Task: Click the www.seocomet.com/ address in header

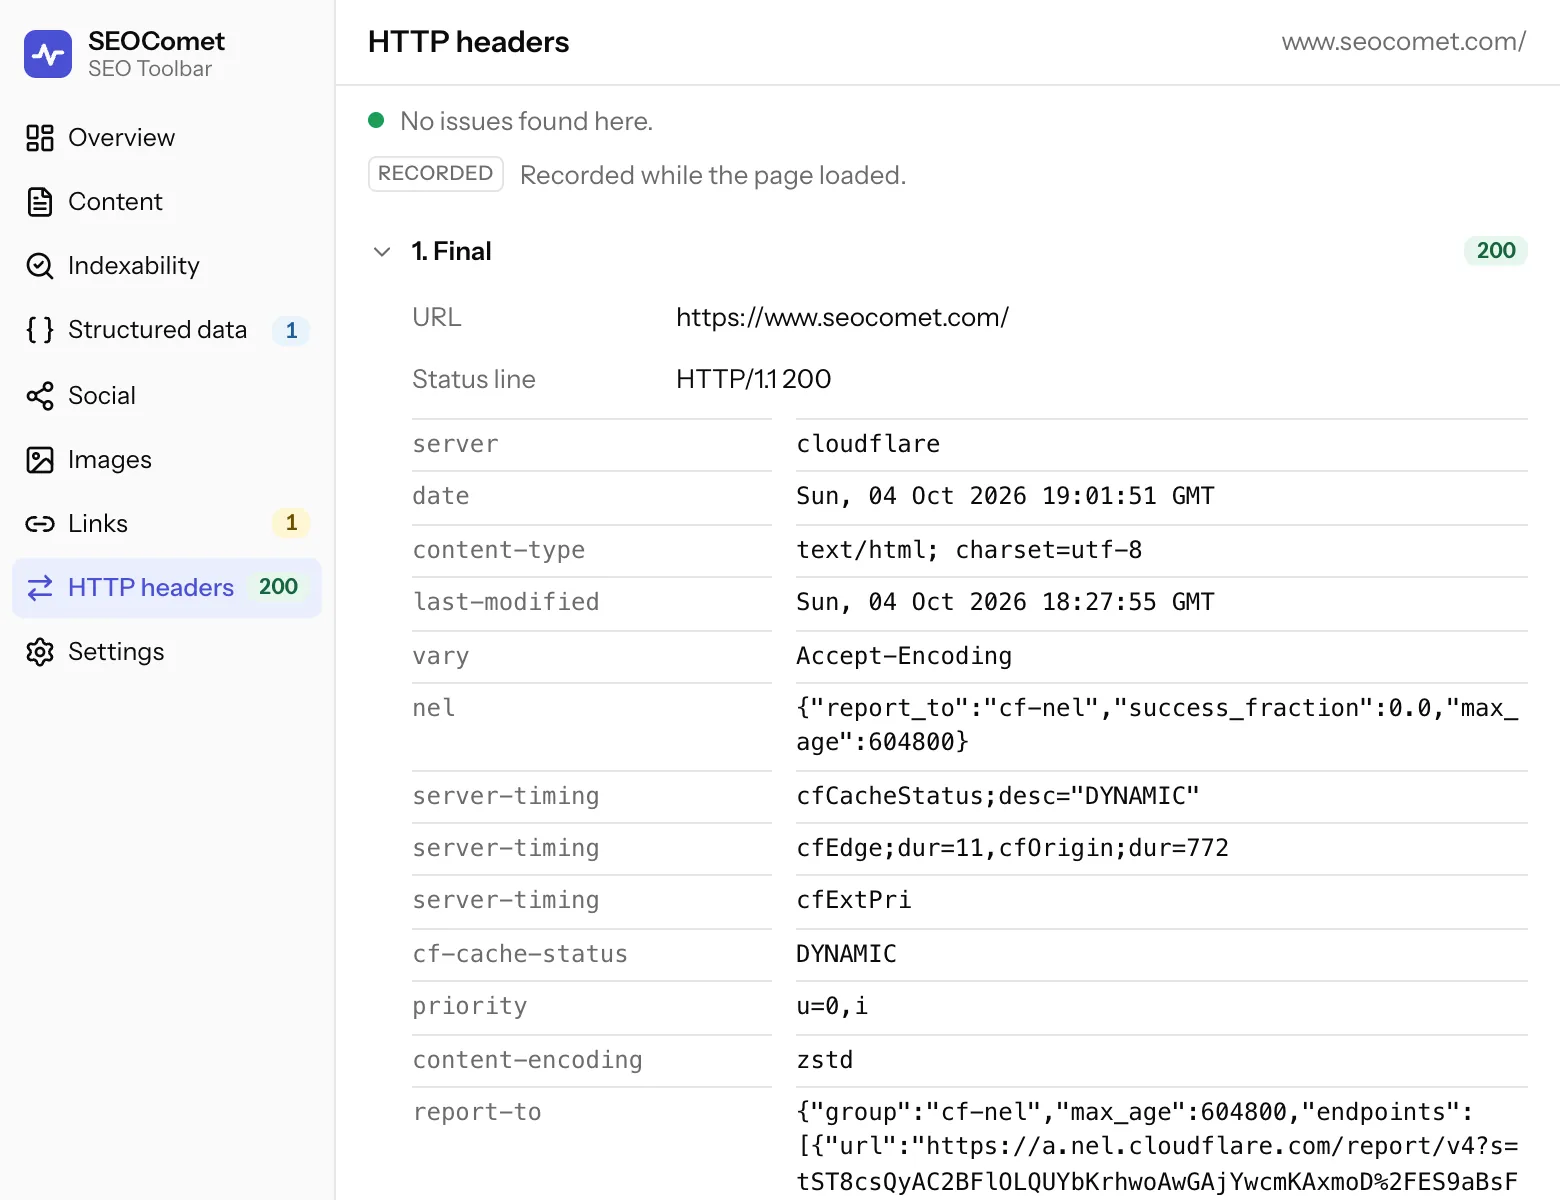Action: pos(1404,42)
